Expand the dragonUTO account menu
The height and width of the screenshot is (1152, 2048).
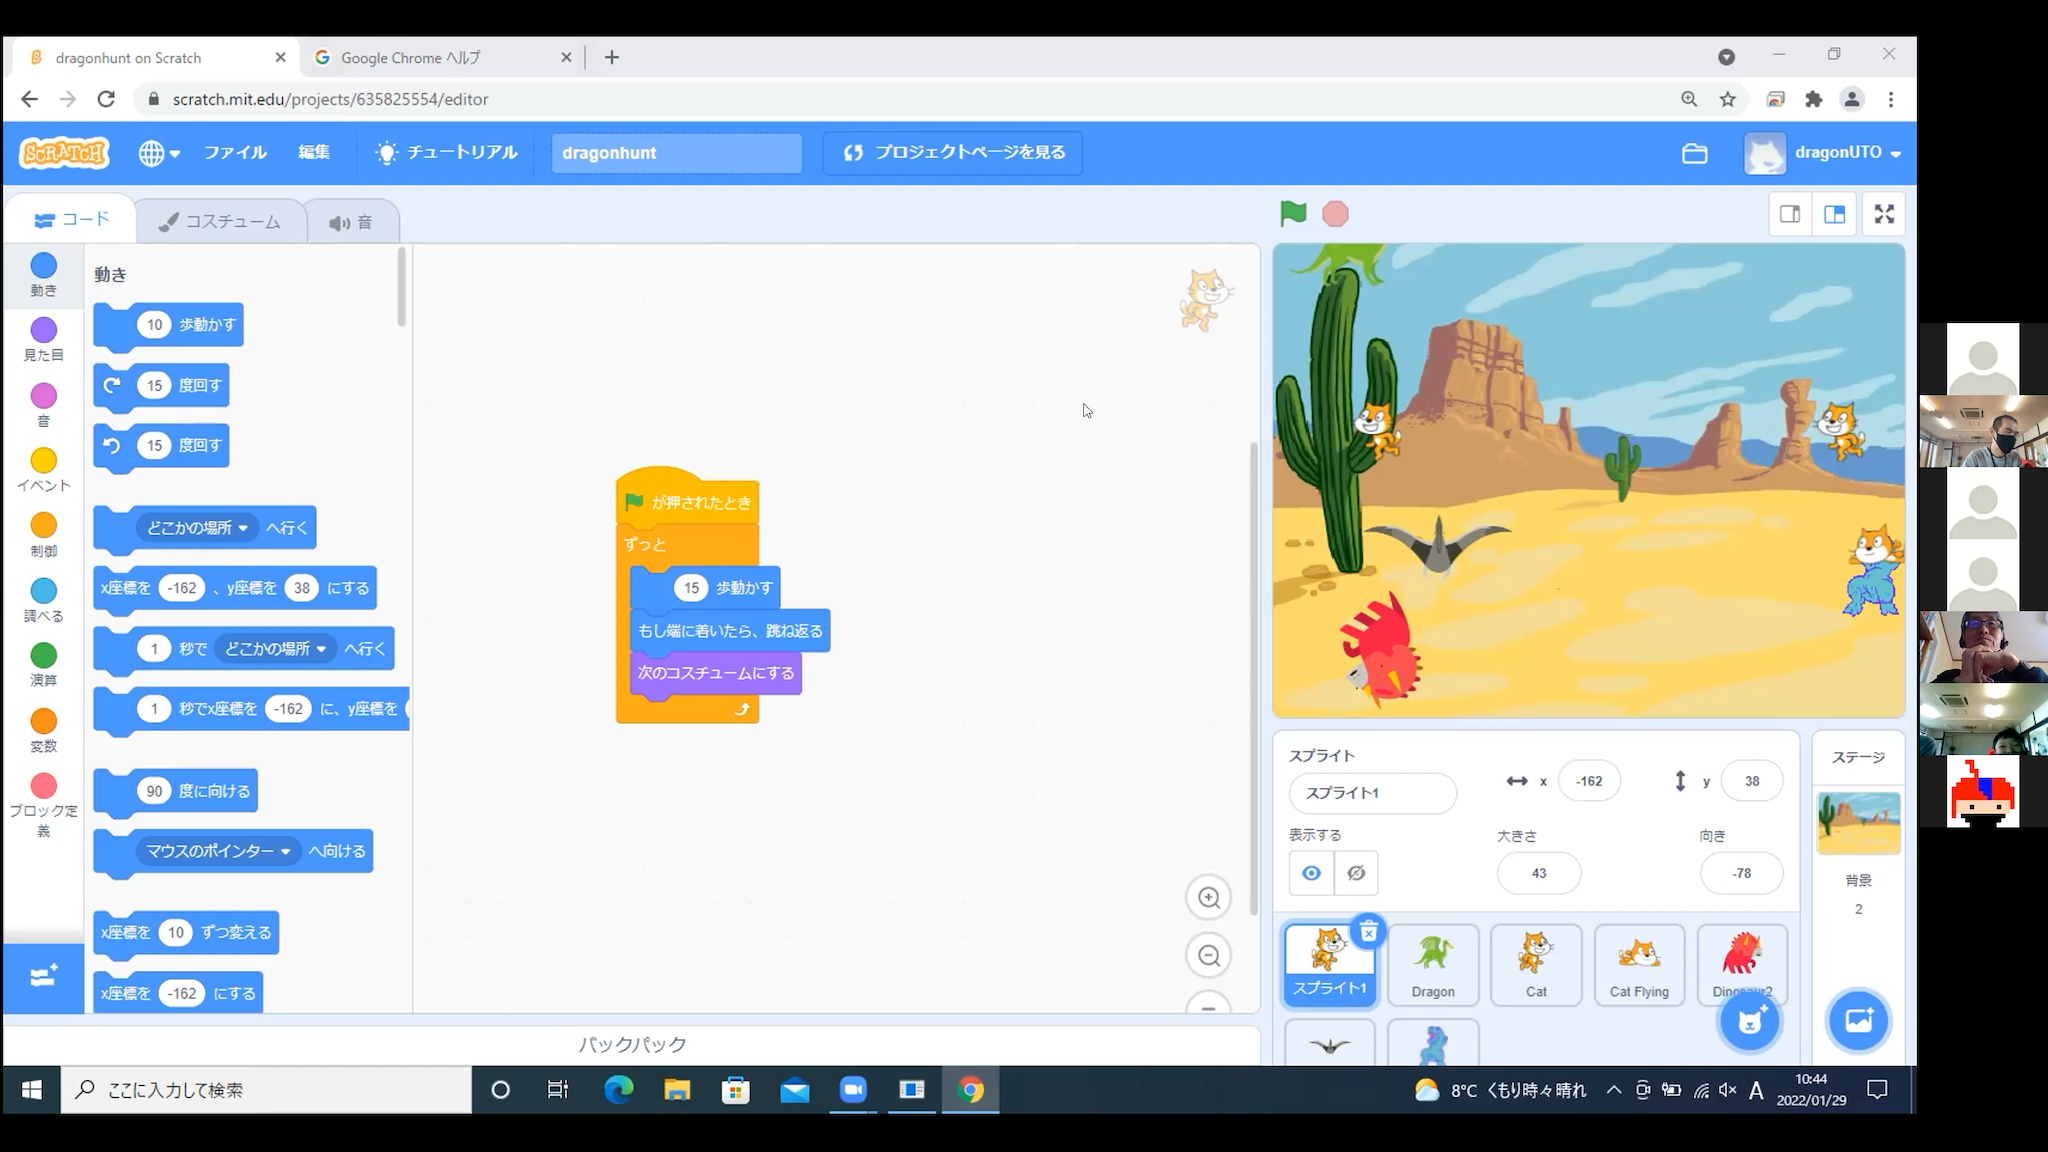(1823, 153)
